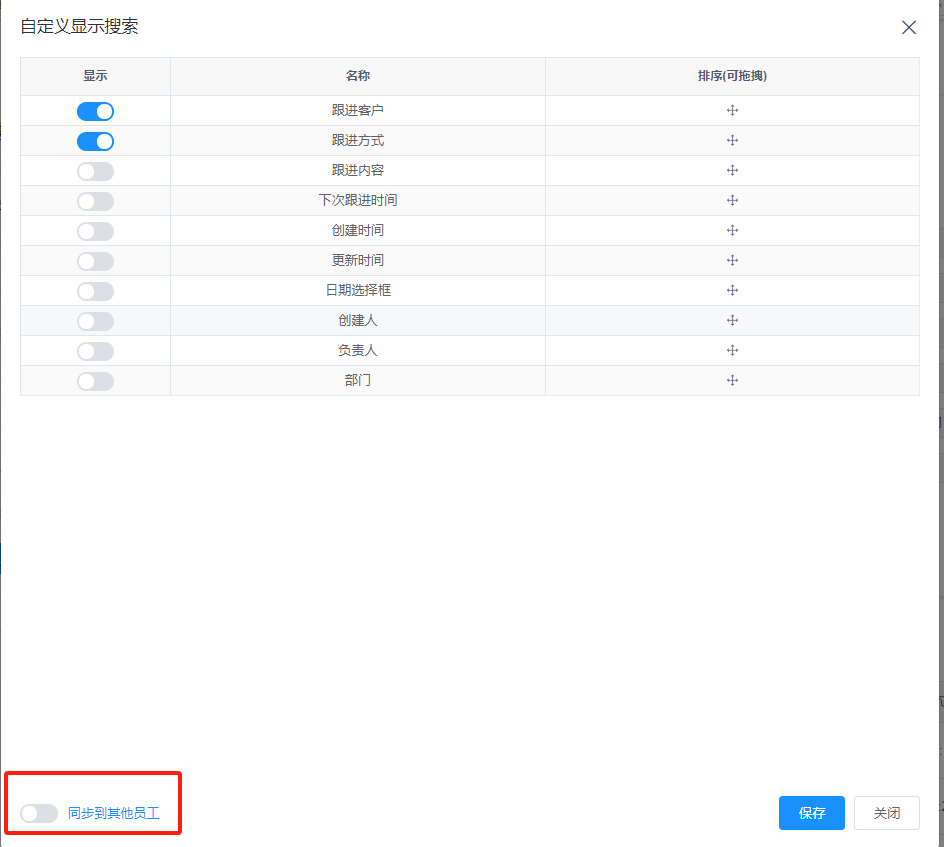Click the drag handle icon for 创建时间
The image size is (944, 847).
(732, 231)
